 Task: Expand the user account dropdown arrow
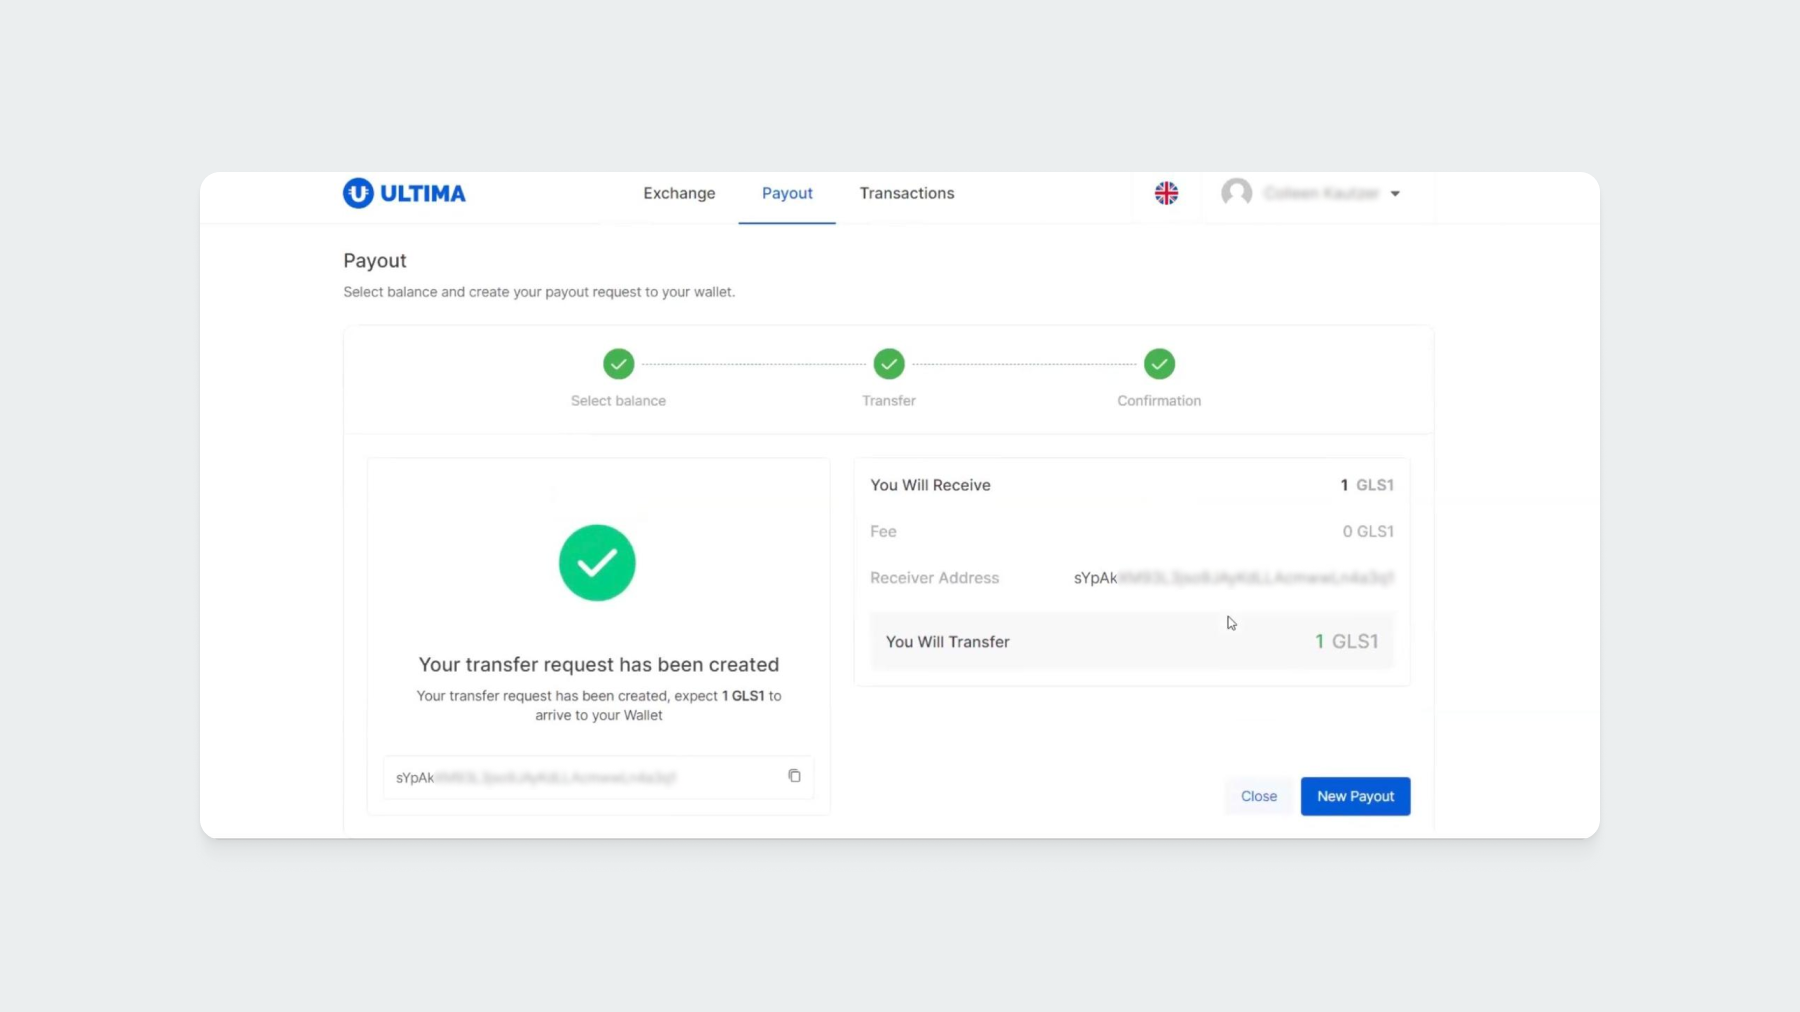click(1395, 194)
